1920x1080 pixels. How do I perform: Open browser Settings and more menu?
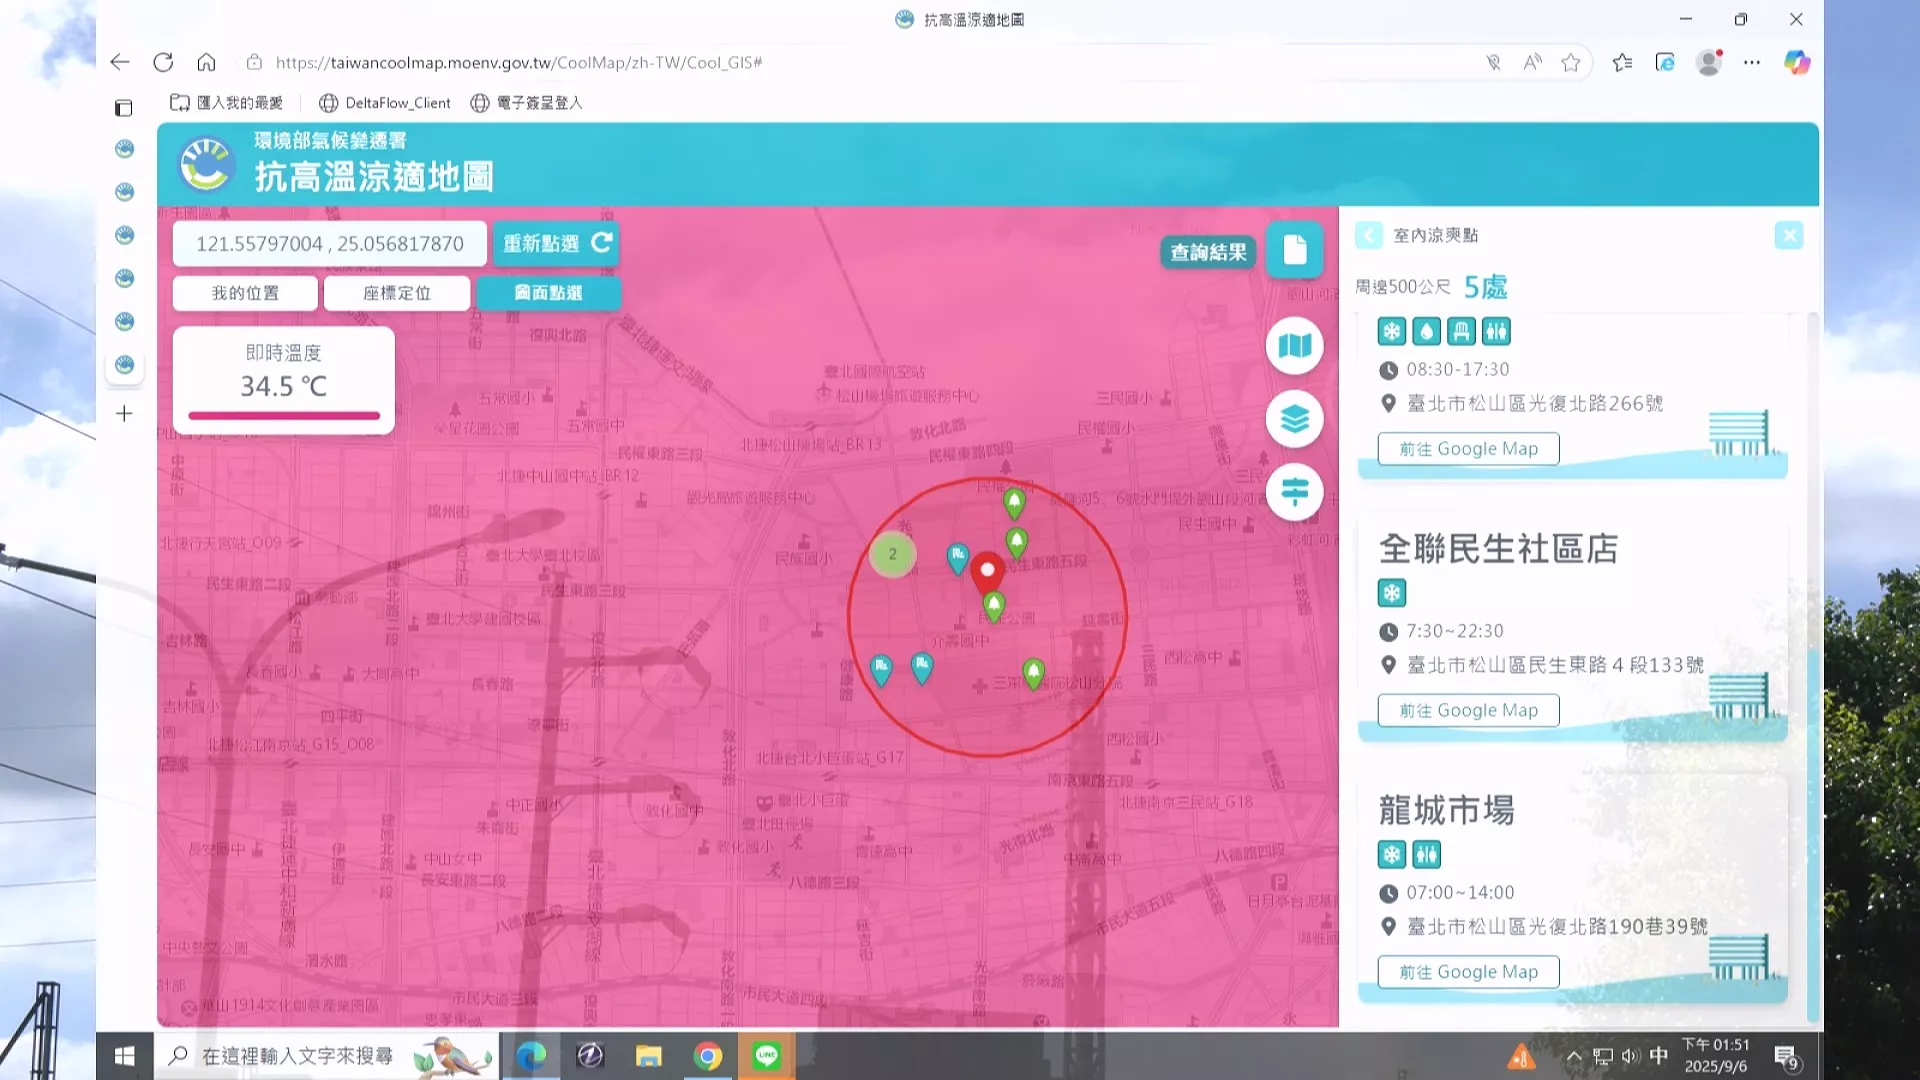coord(1751,62)
